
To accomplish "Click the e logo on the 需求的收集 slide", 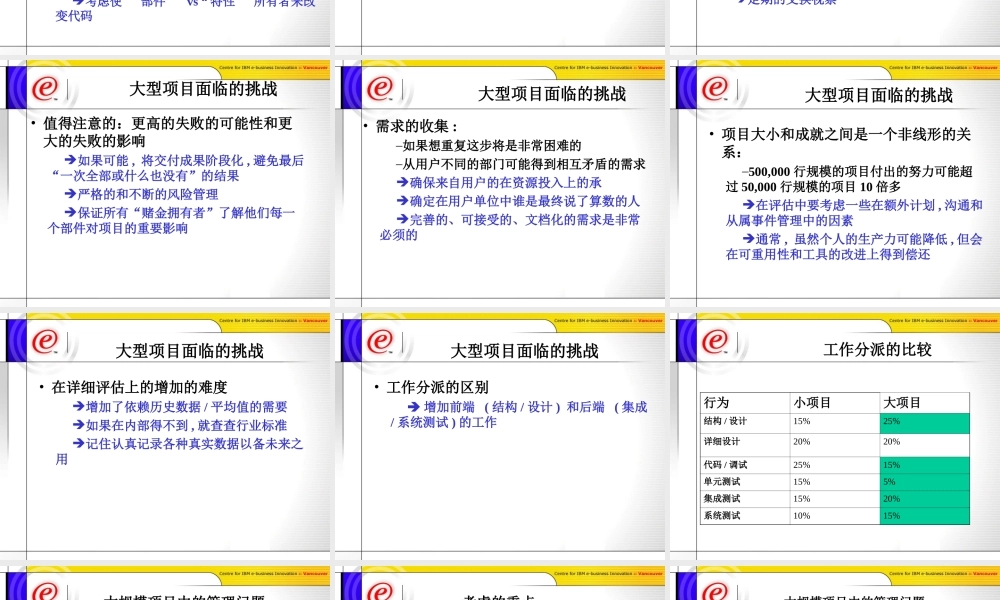I will 380,88.
